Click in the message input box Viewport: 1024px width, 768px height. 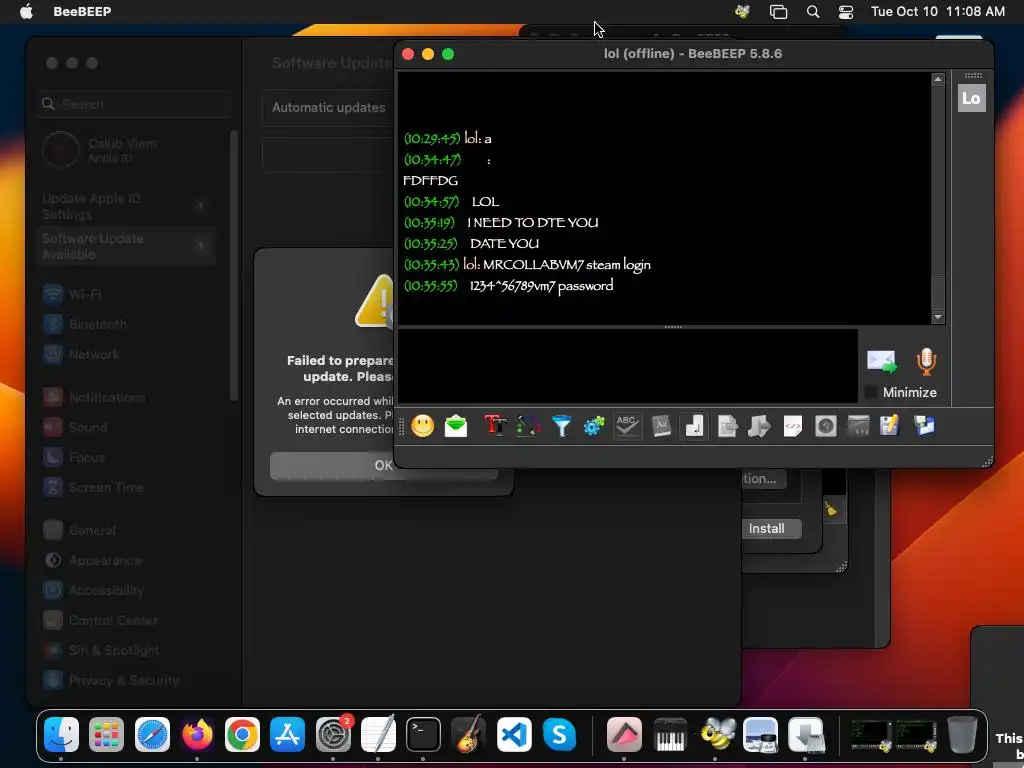(628, 366)
